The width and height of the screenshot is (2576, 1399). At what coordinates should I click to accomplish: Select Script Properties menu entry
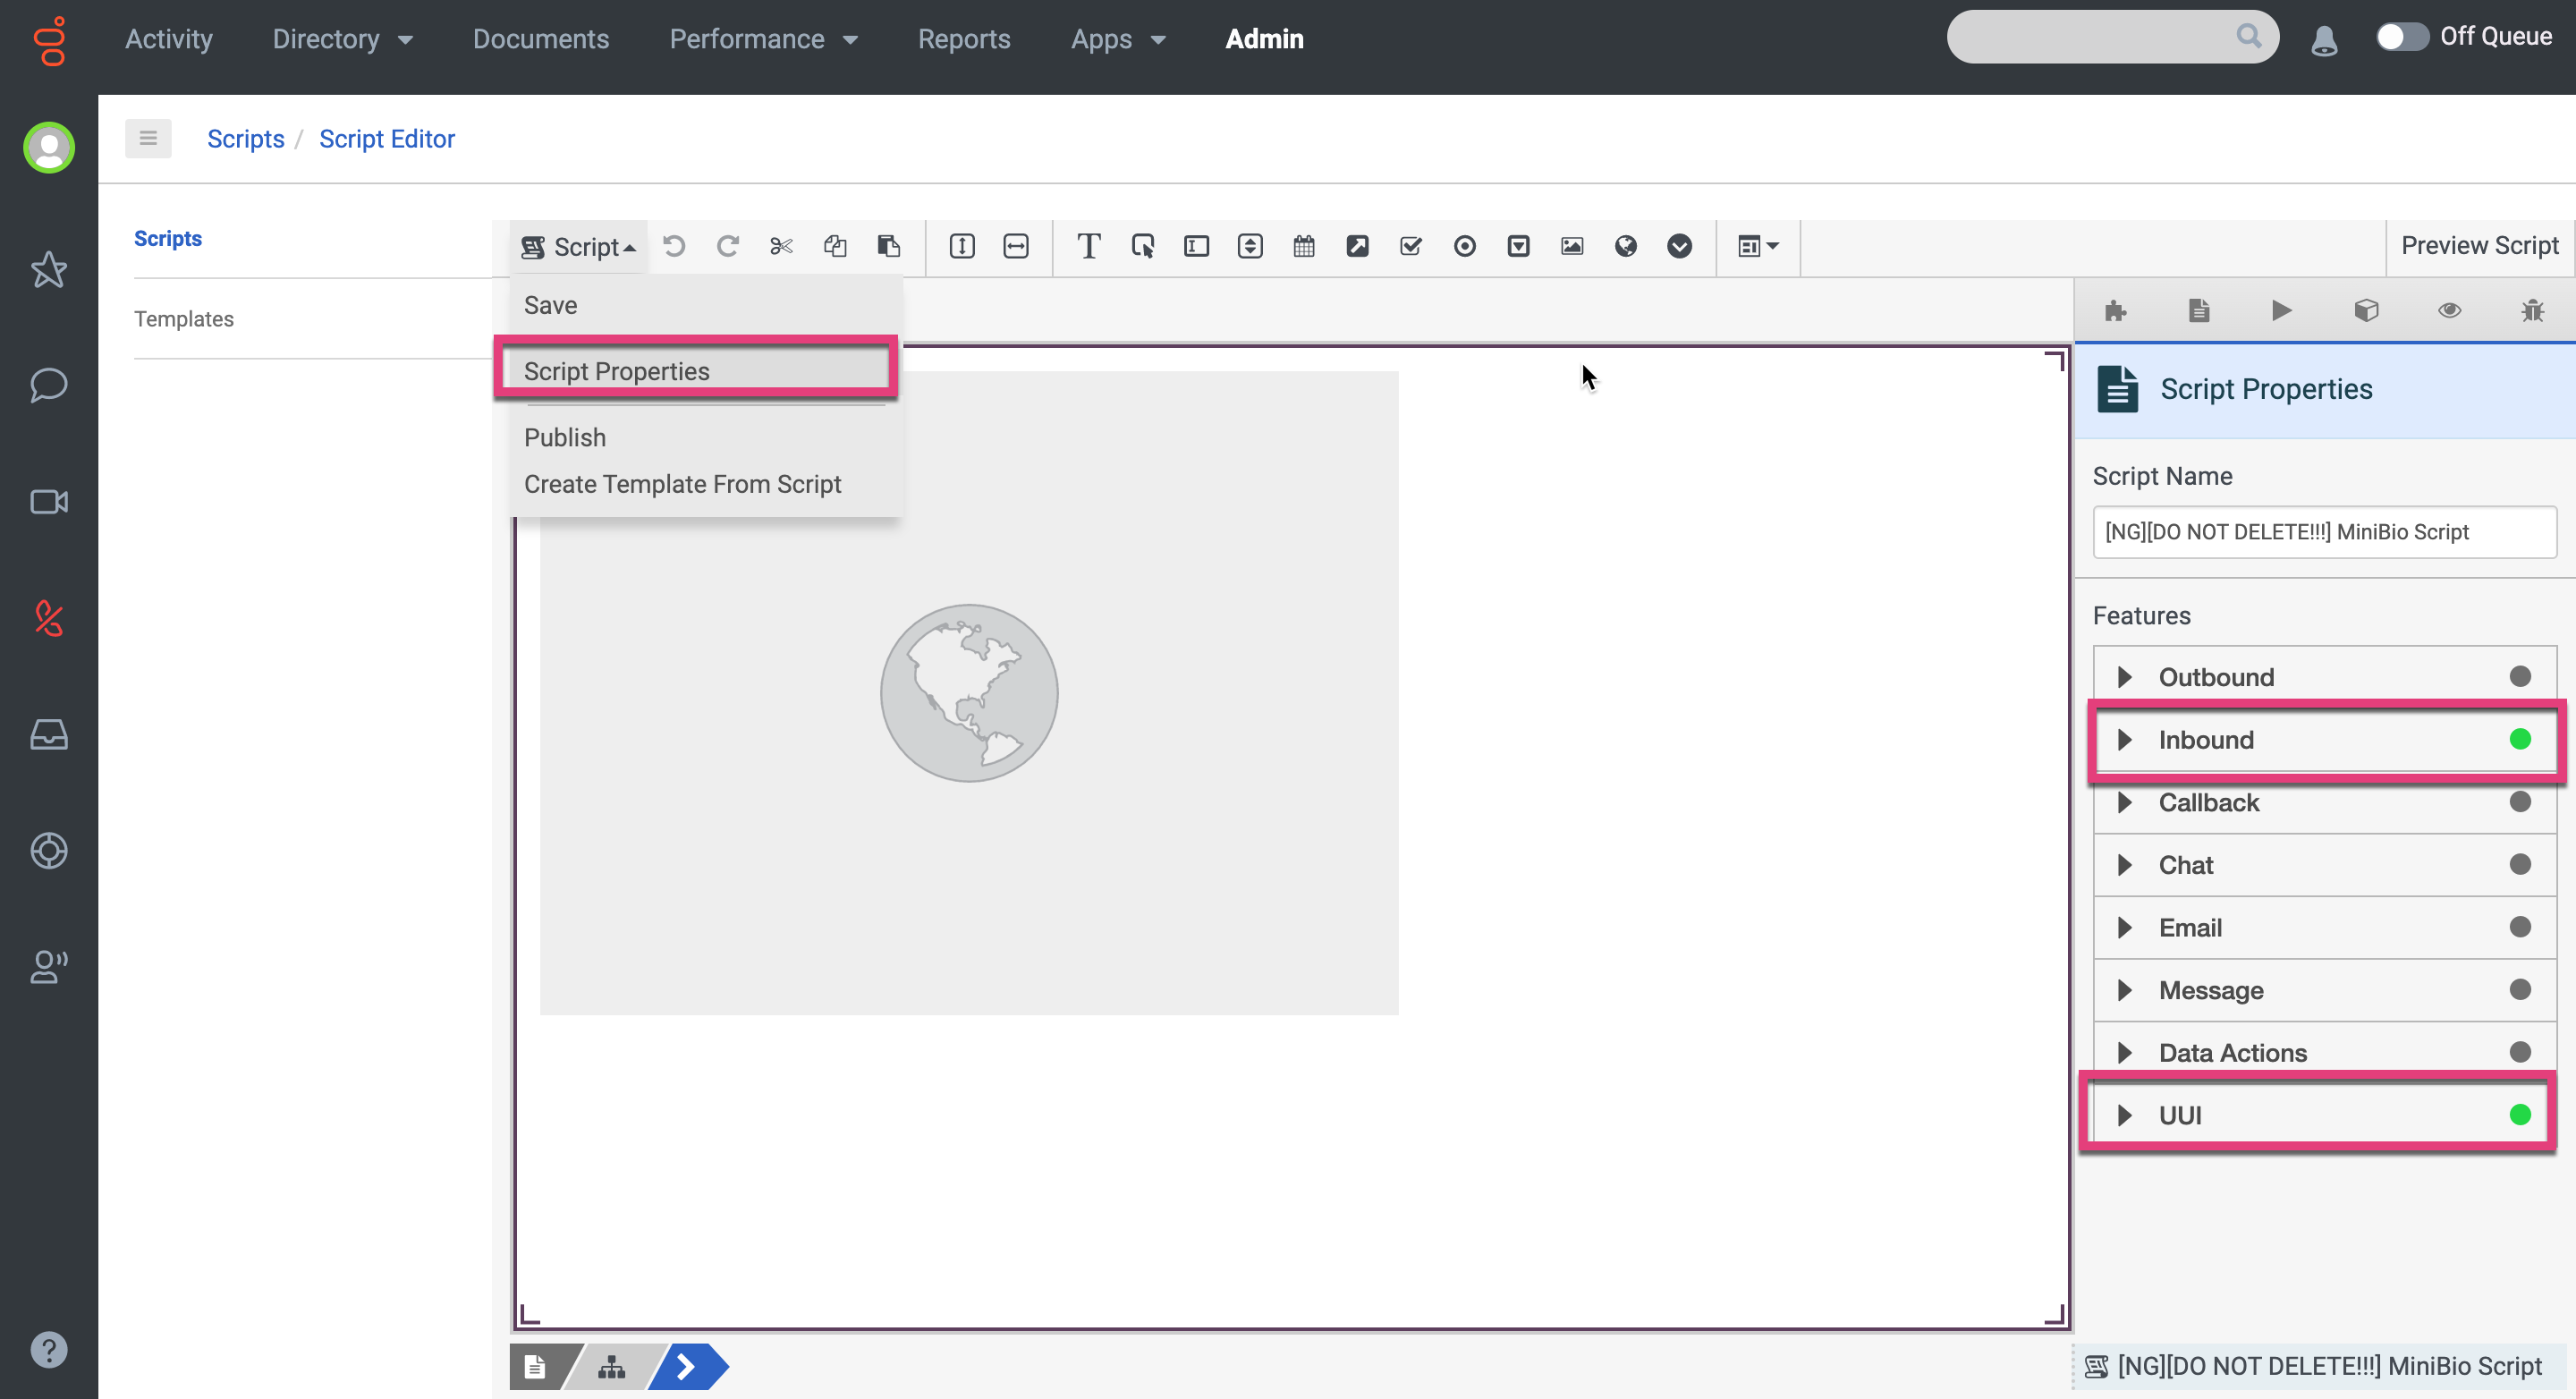[x=616, y=371]
